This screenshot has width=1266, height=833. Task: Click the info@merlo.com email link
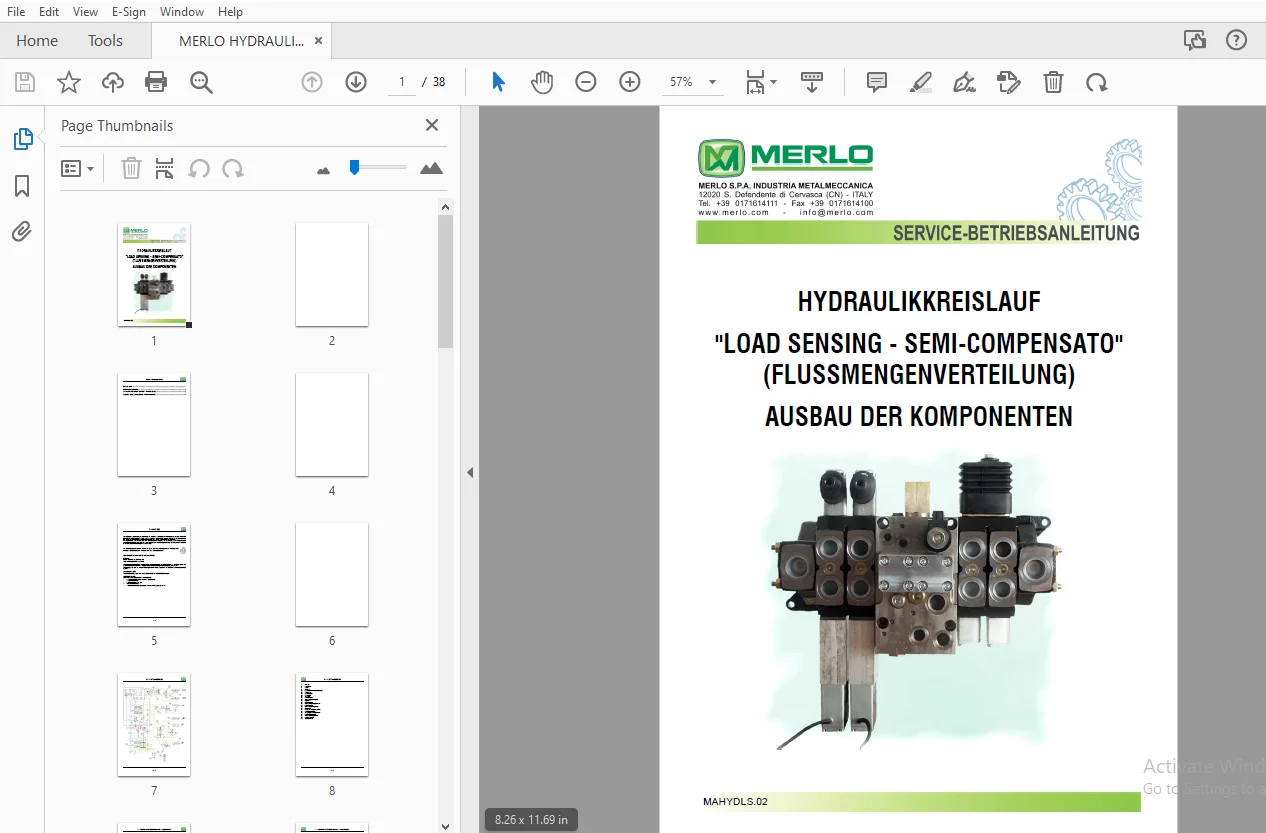[837, 212]
